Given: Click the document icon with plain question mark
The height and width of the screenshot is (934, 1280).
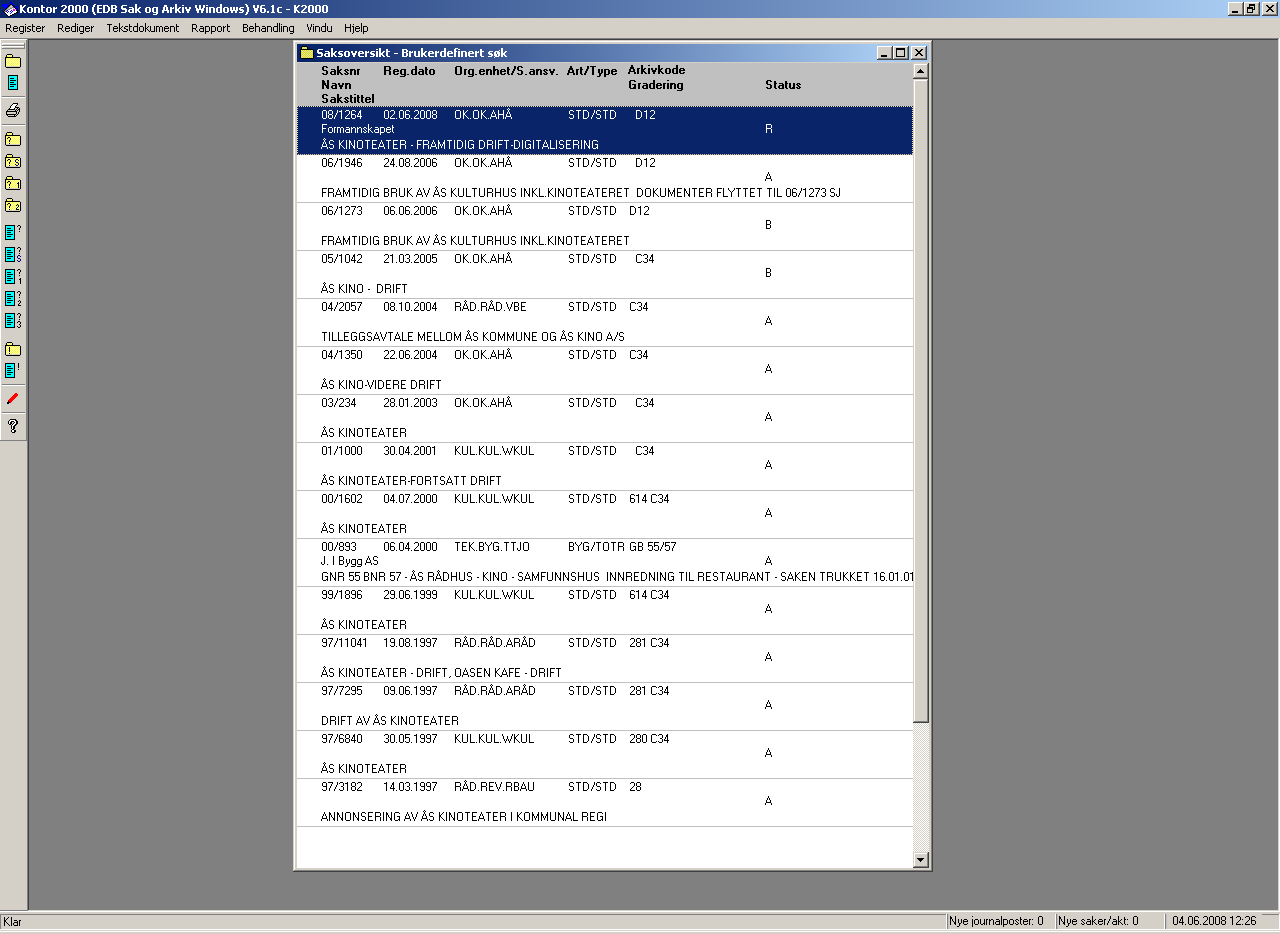Looking at the screenshot, I should click(13, 232).
